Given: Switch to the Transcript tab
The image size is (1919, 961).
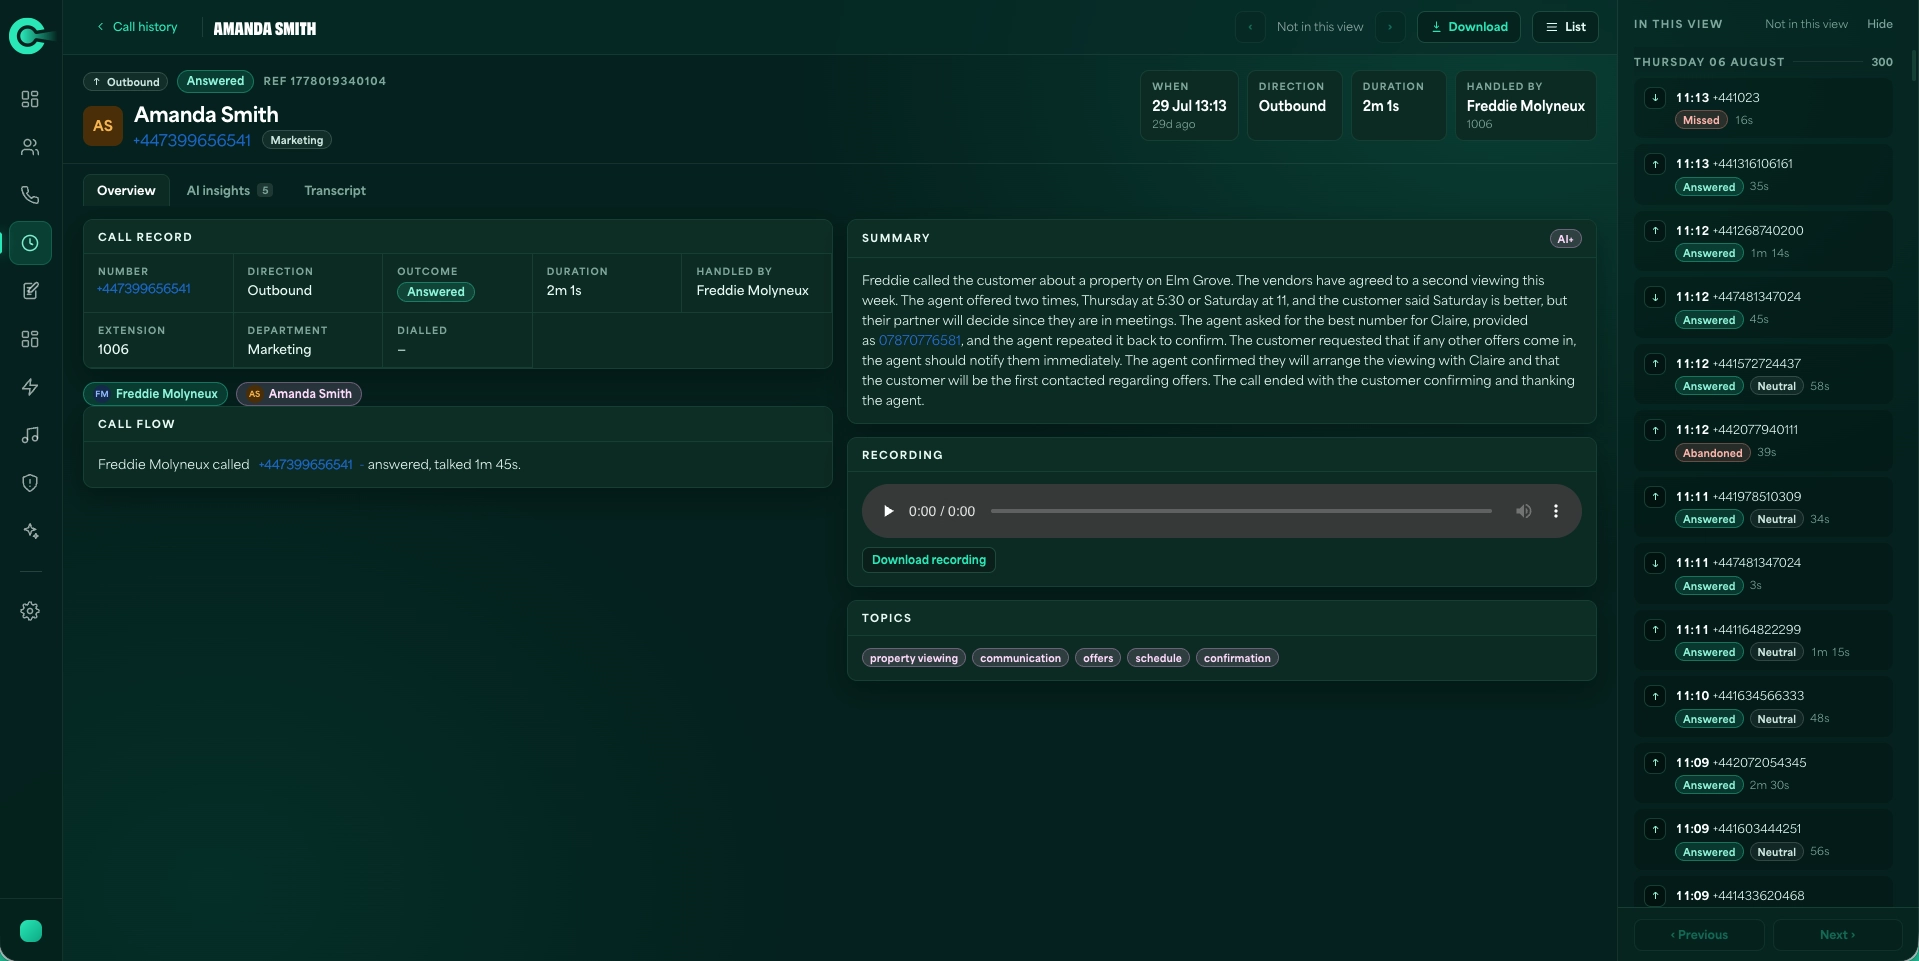Looking at the screenshot, I should [x=335, y=191].
